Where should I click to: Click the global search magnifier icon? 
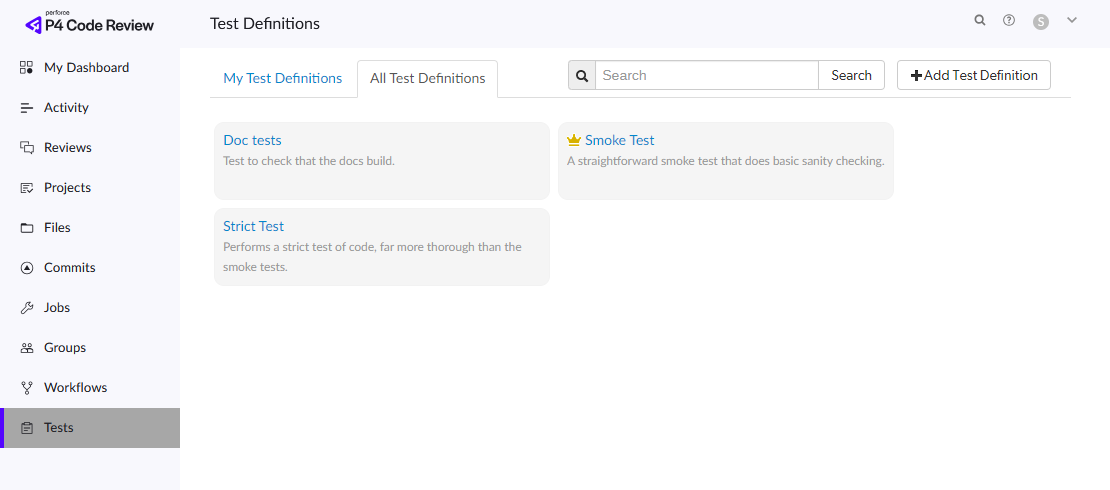pyautogui.click(x=980, y=20)
